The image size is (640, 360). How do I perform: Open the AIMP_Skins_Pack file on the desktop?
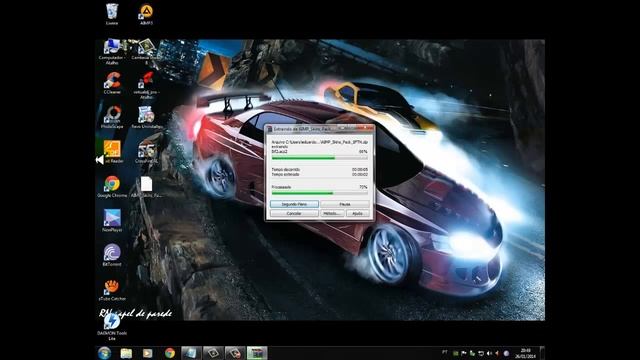point(146,187)
